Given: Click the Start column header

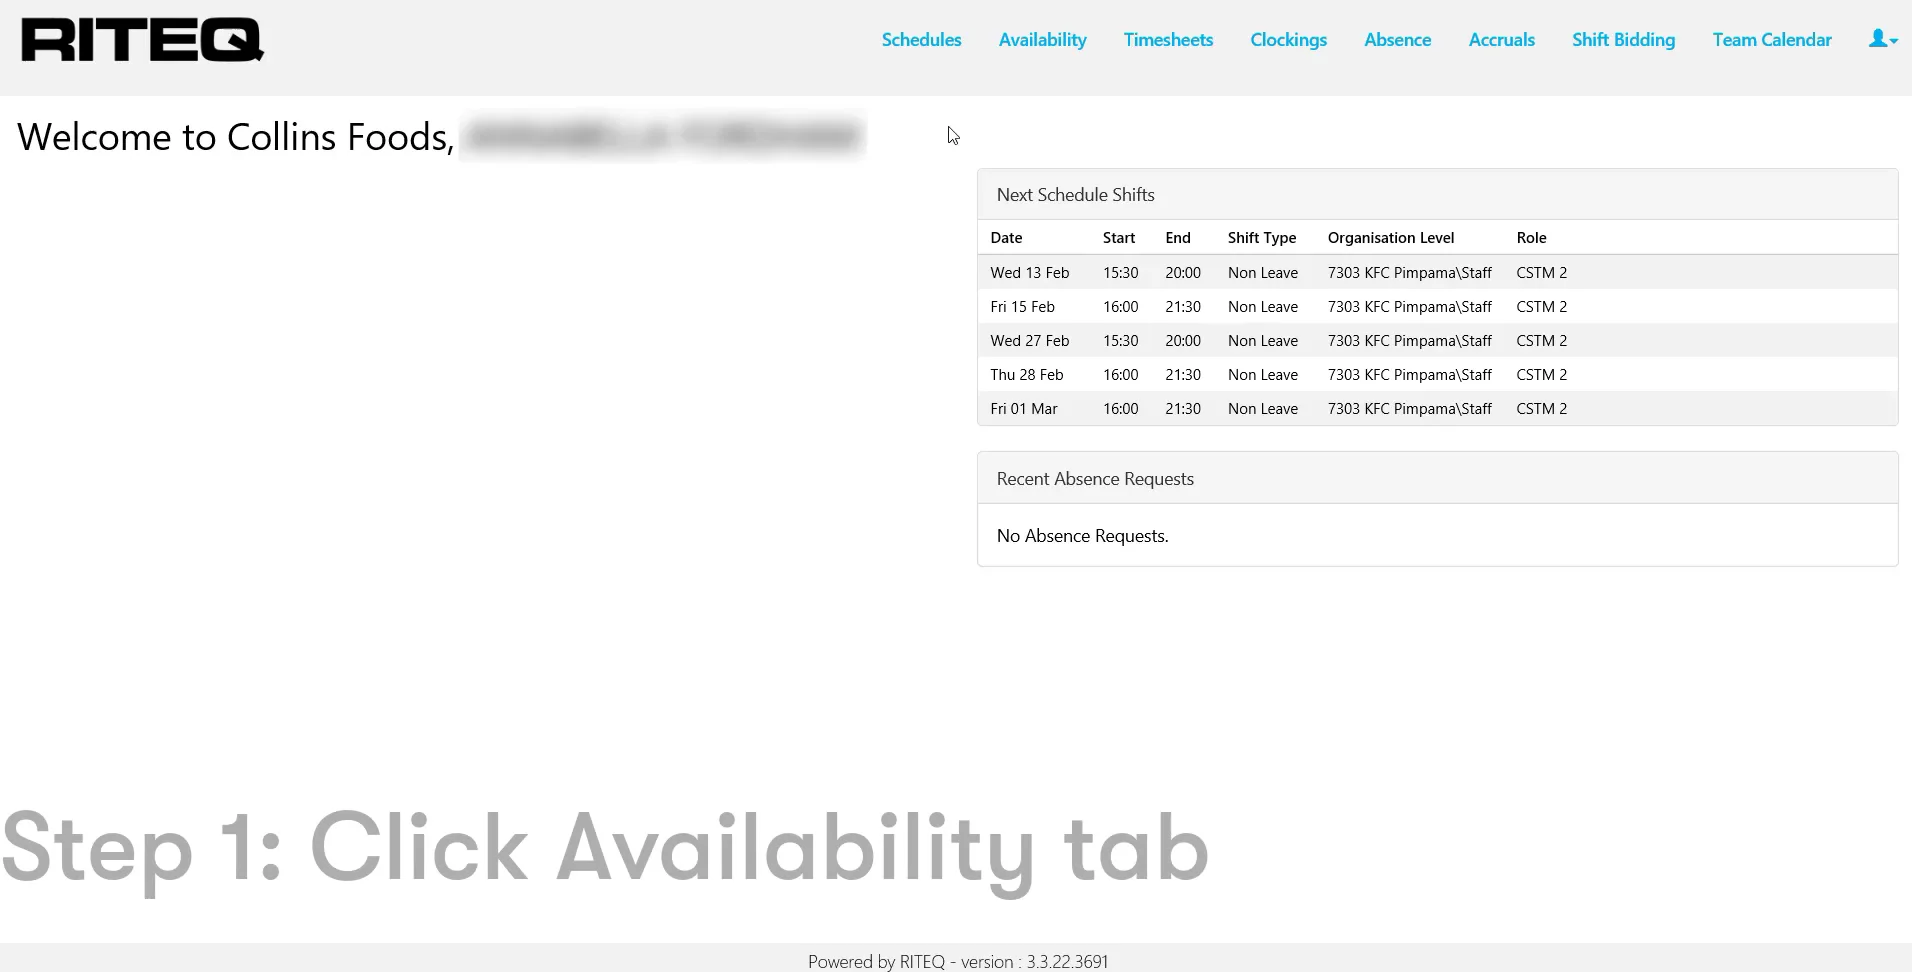Looking at the screenshot, I should pos(1119,238).
